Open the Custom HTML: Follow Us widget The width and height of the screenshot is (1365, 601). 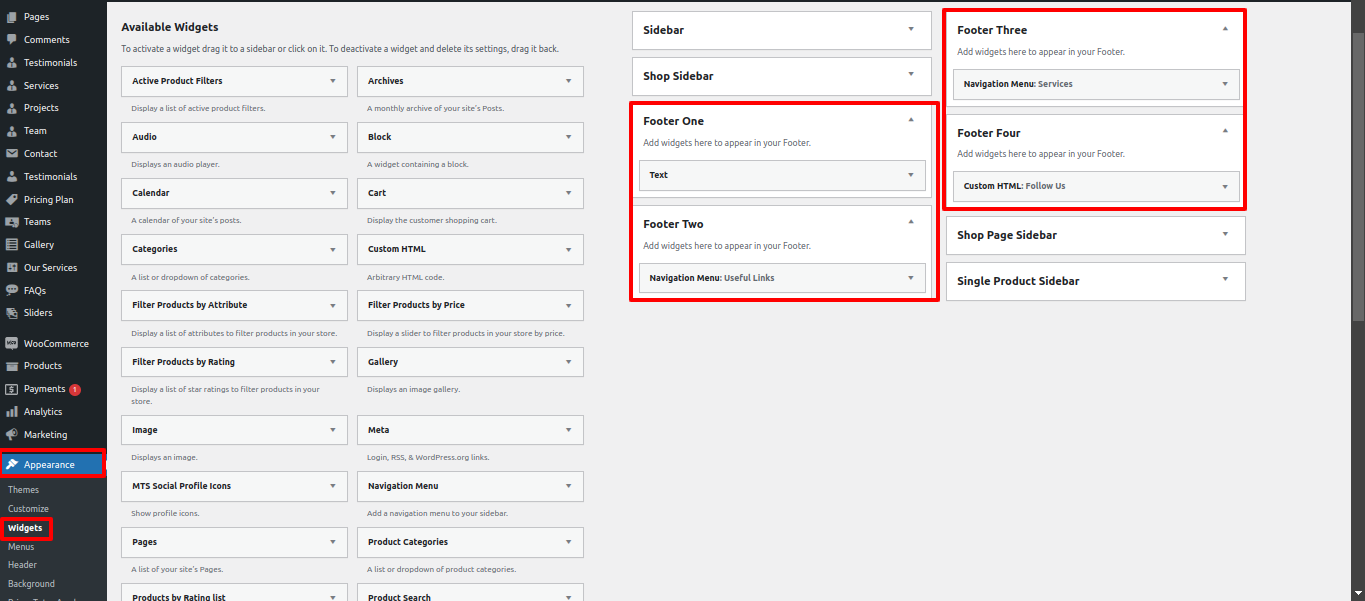(x=1094, y=186)
